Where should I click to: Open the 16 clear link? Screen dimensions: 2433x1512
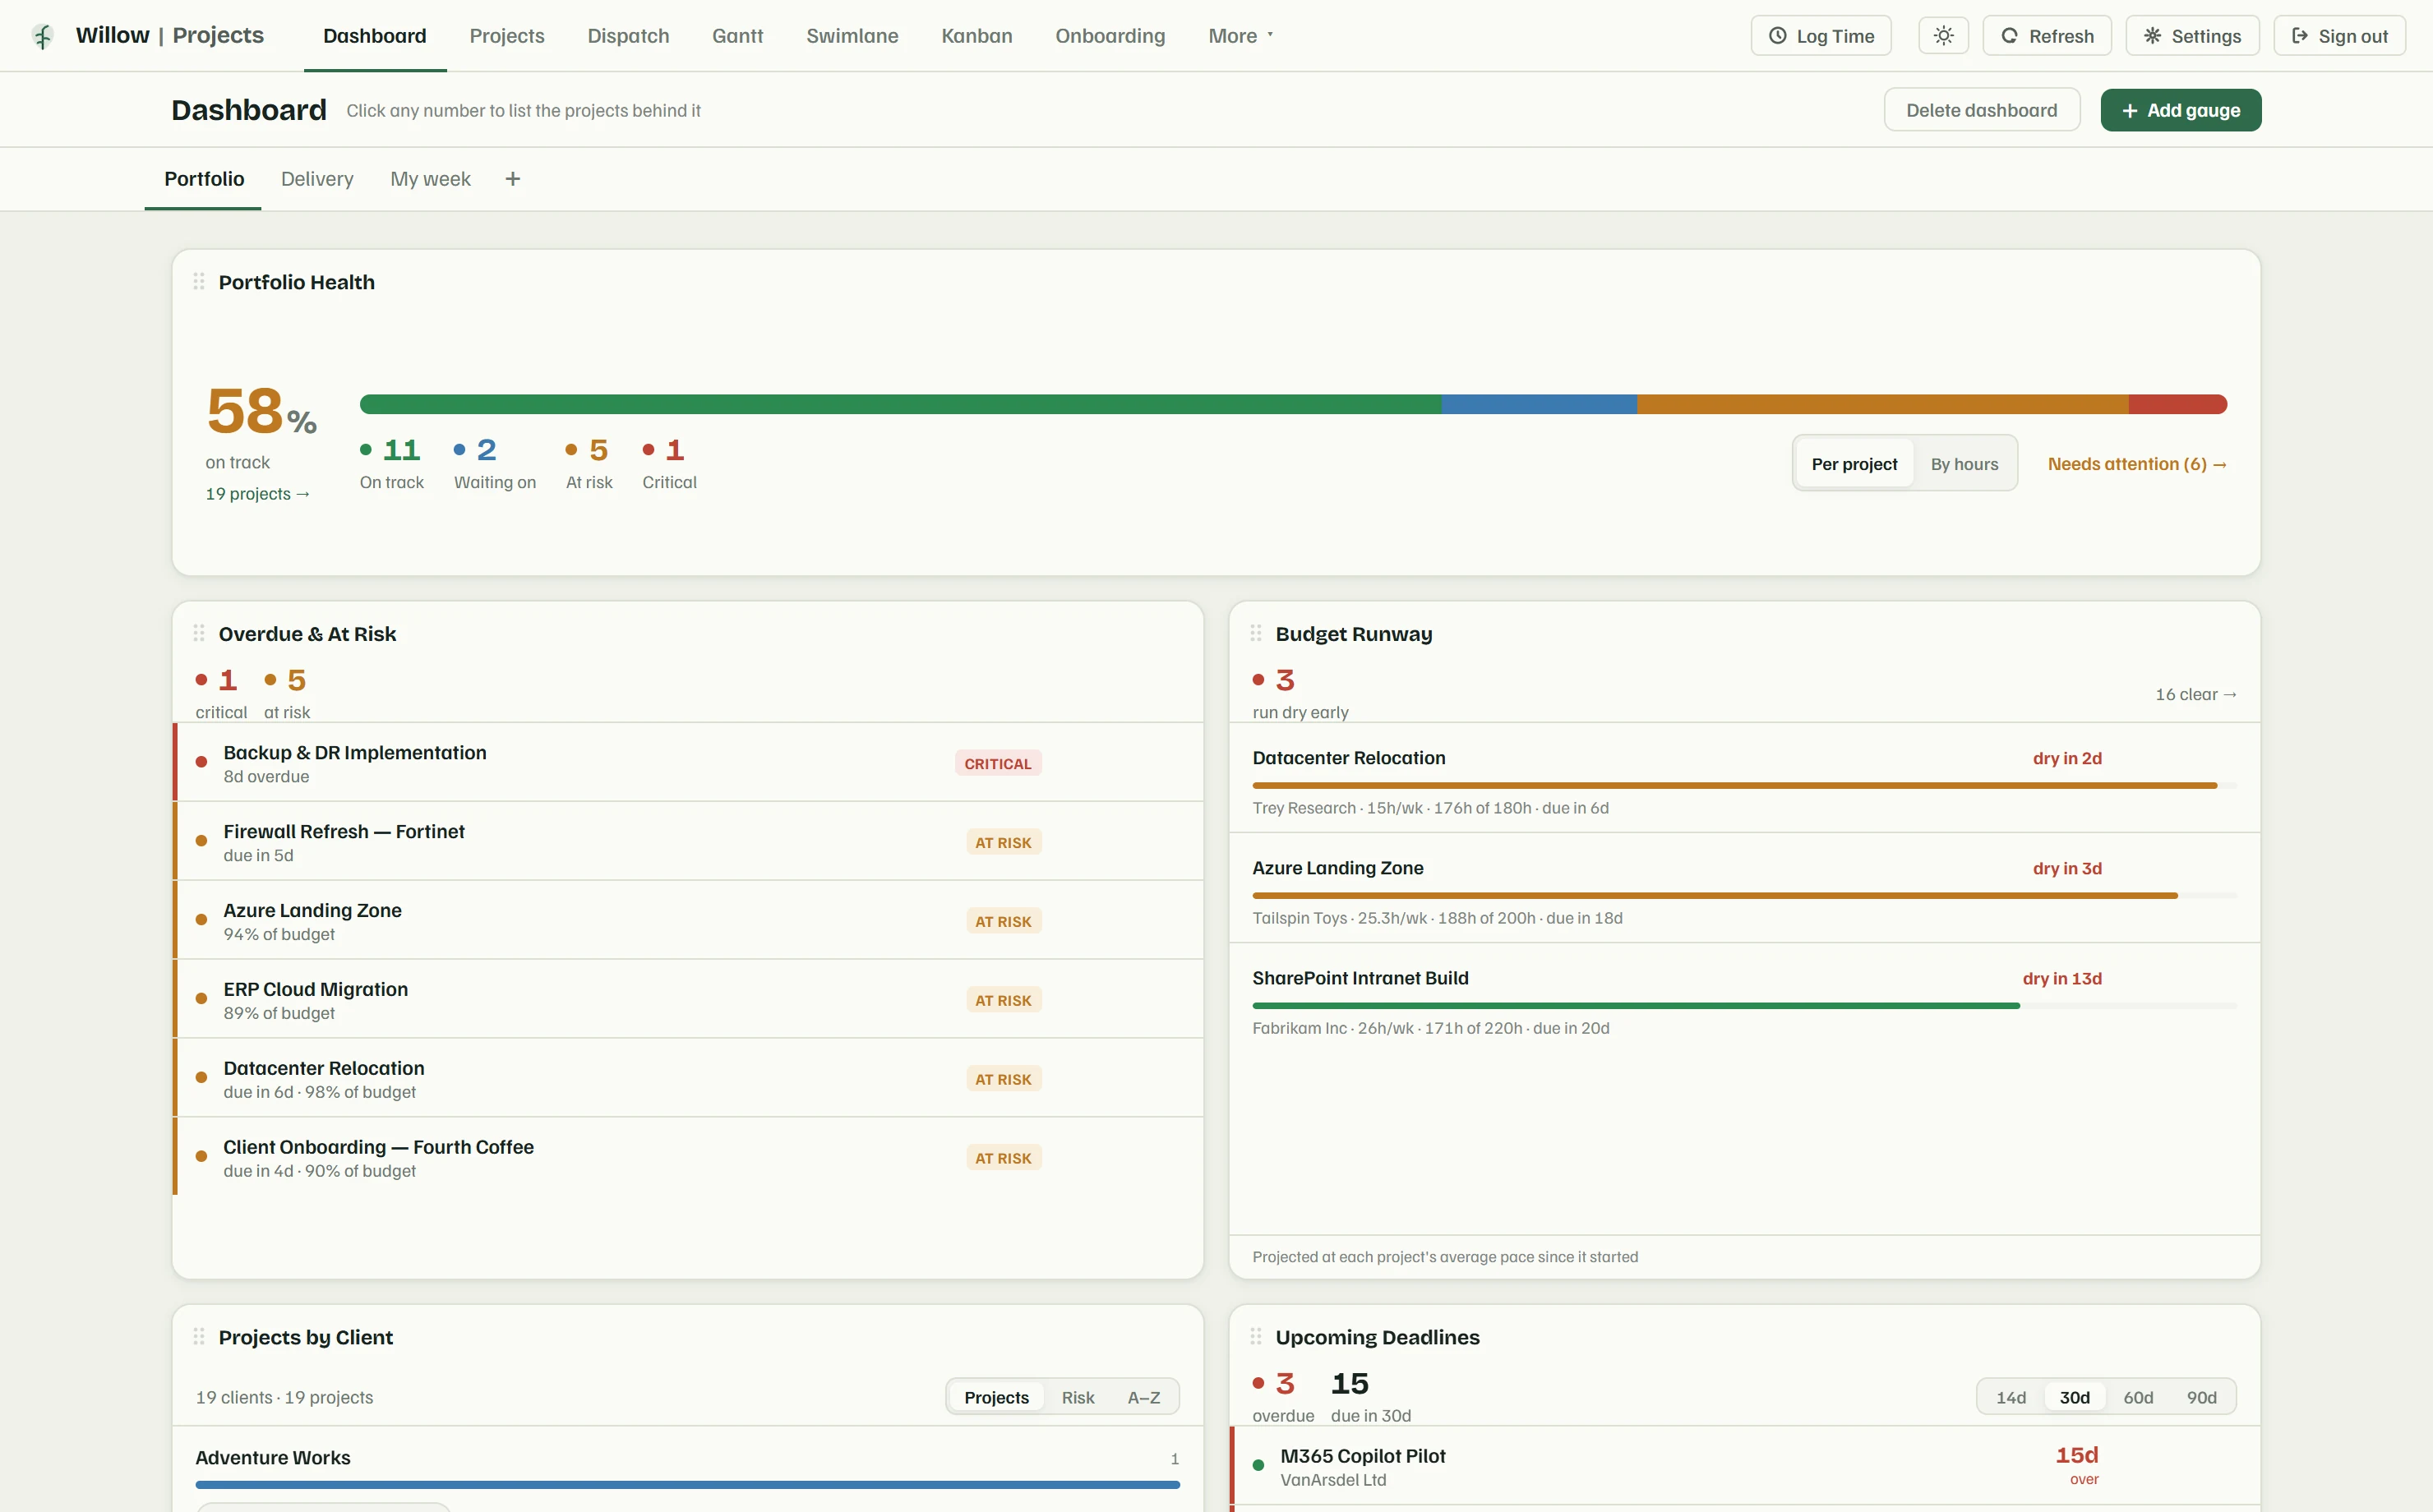click(x=2196, y=694)
